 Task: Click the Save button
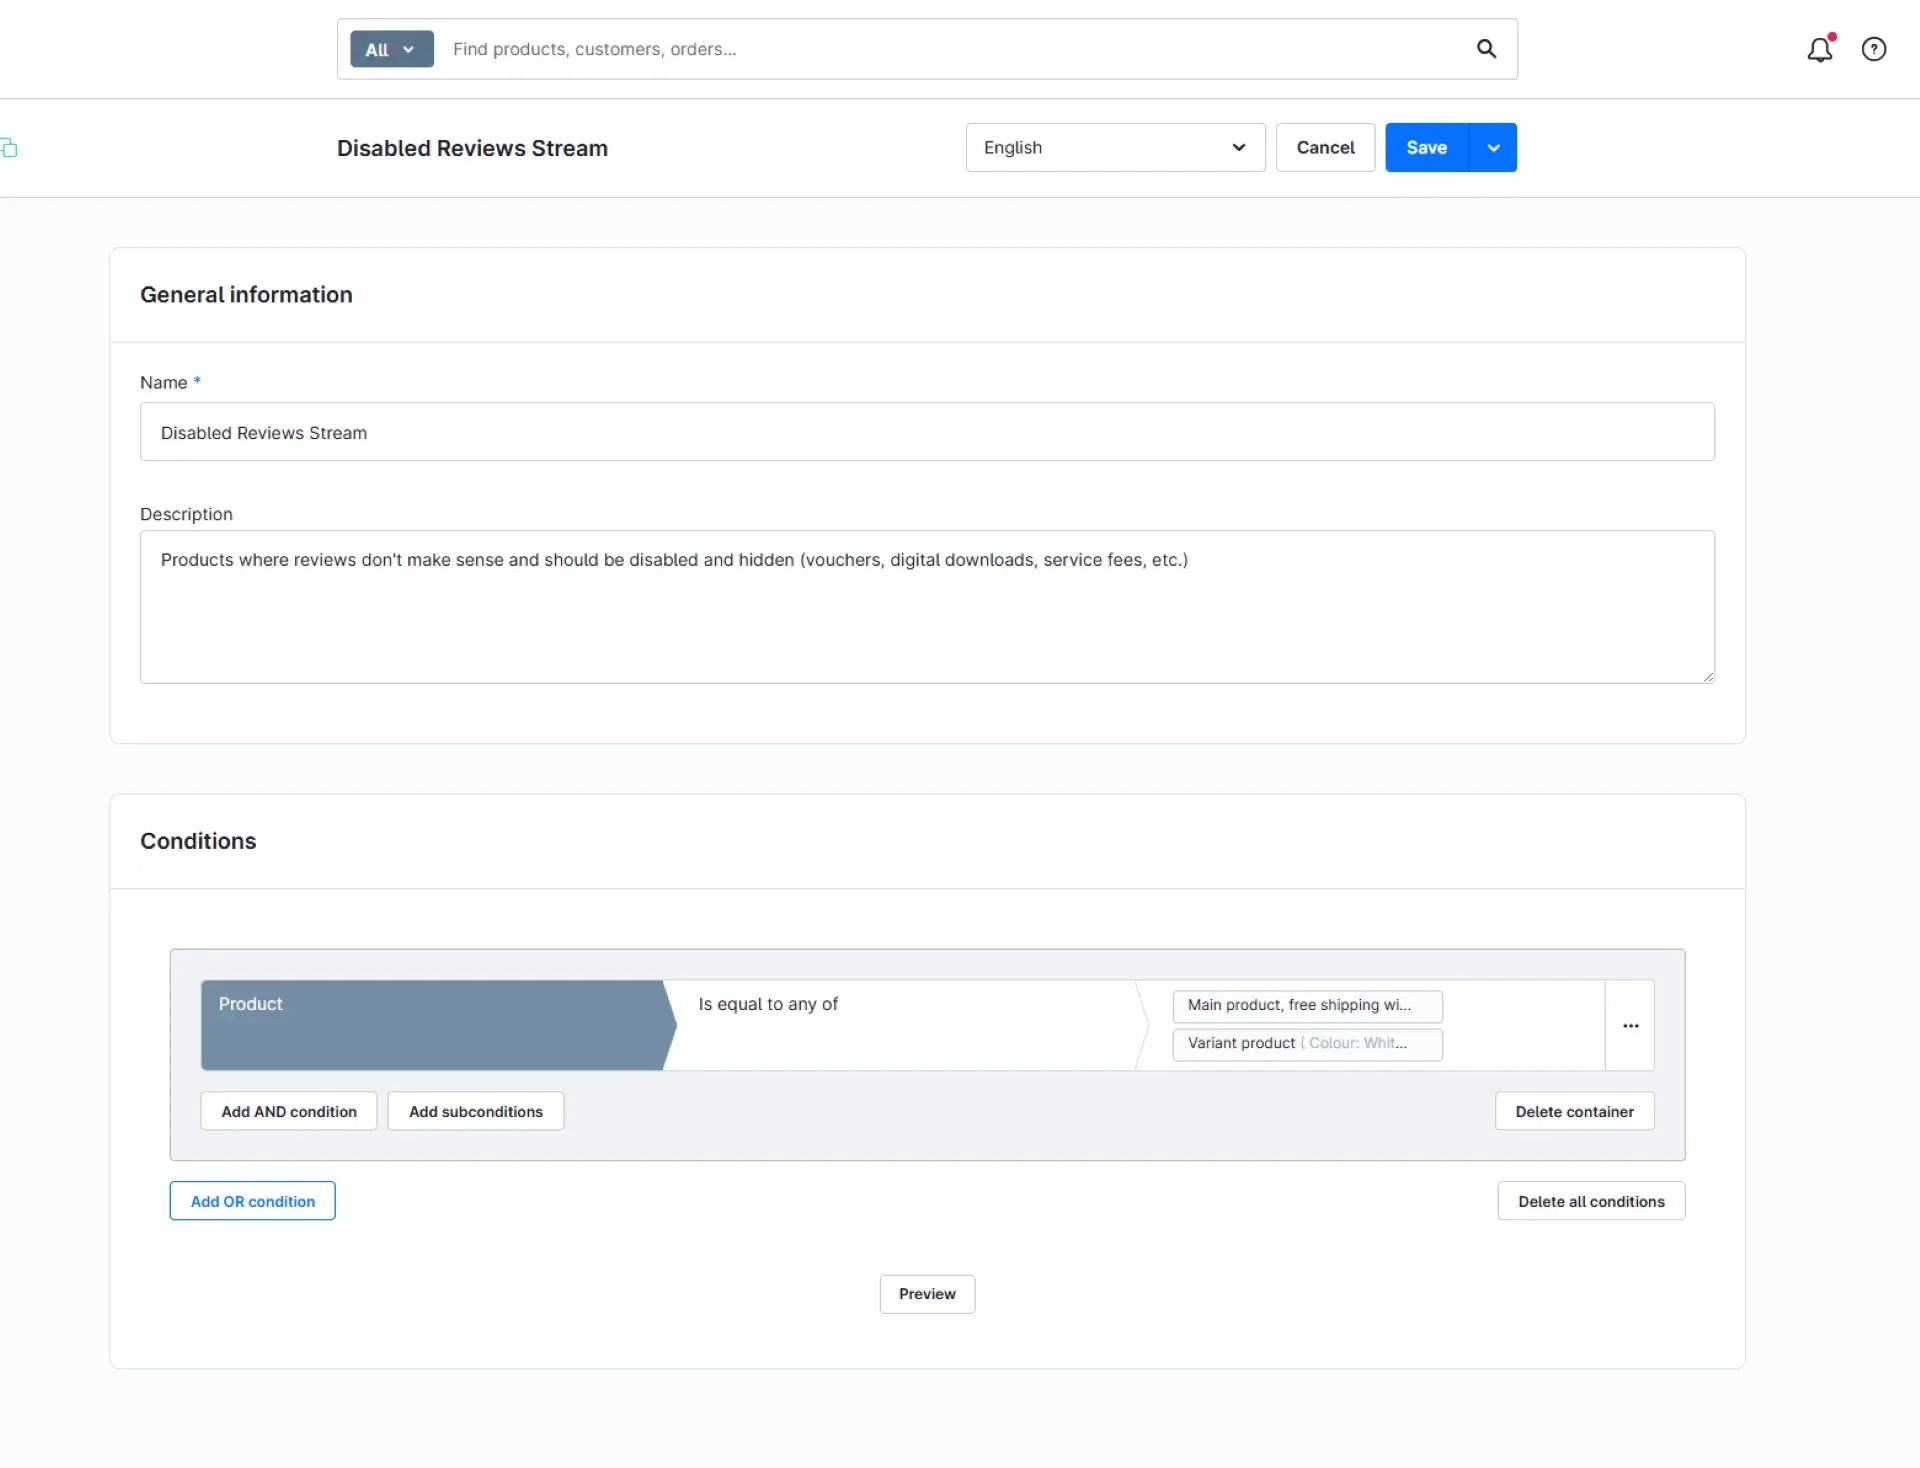pyautogui.click(x=1426, y=148)
